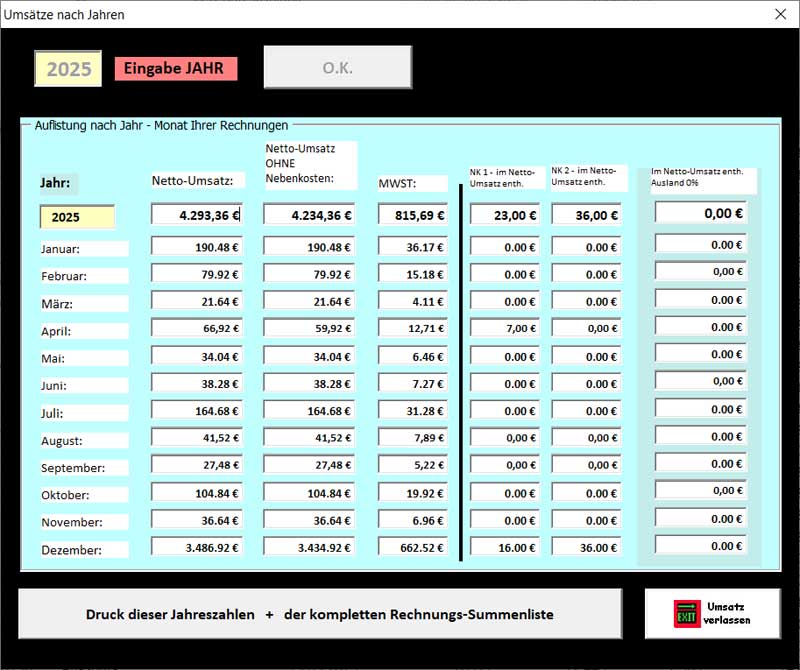This screenshot has height=670, width=800.
Task: Click the Dezember MWST field 662.52 €
Action: coord(413,547)
